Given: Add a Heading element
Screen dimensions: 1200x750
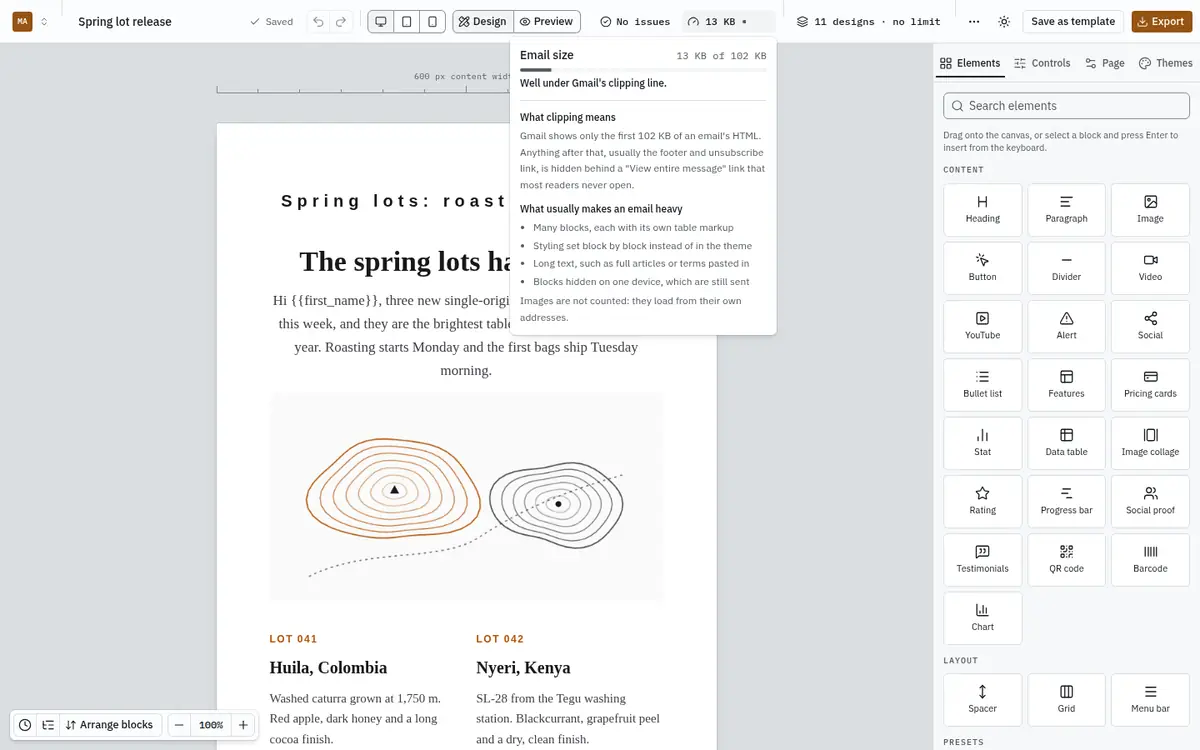Looking at the screenshot, I should tap(983, 210).
